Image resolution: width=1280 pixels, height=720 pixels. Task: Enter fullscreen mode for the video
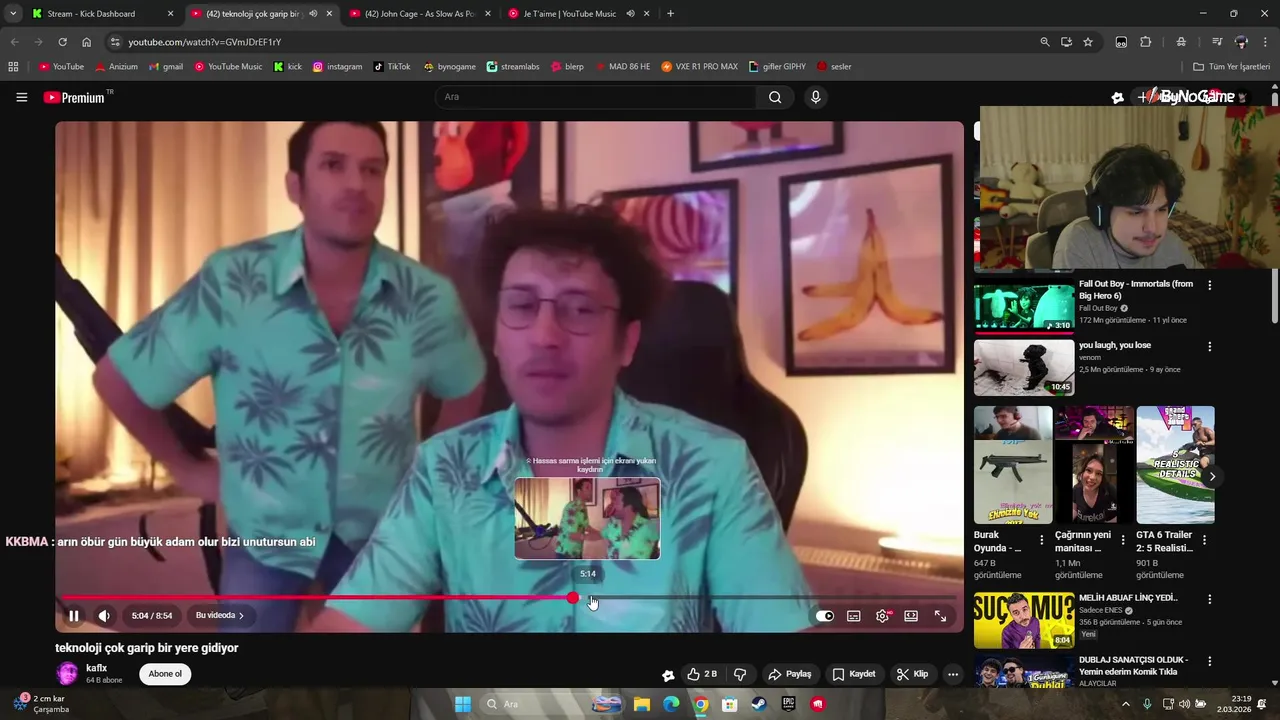click(x=940, y=616)
